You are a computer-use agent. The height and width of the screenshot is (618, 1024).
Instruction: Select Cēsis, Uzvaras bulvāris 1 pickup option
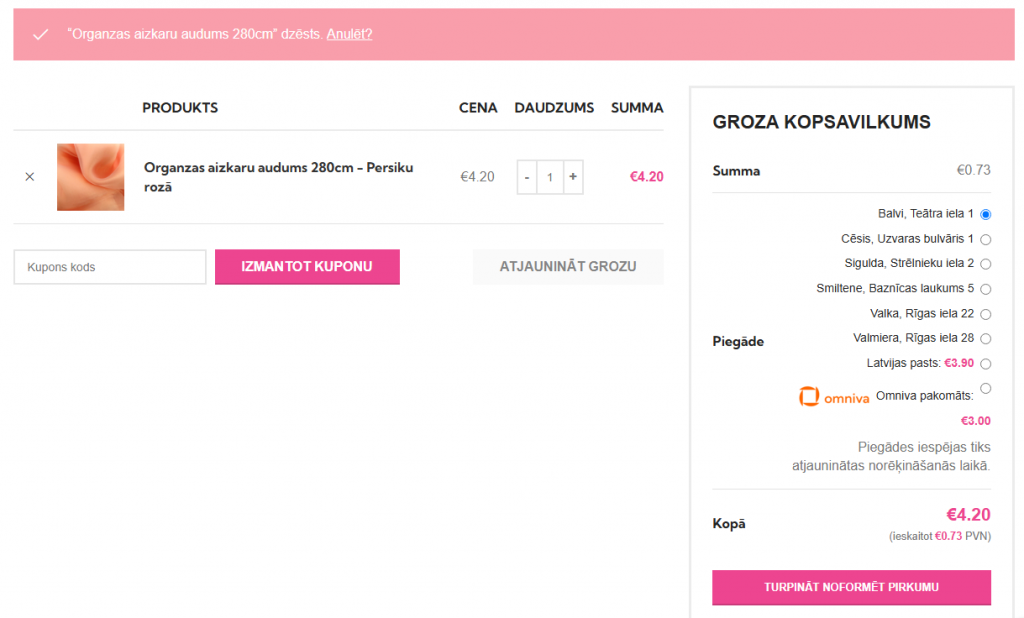[985, 240]
